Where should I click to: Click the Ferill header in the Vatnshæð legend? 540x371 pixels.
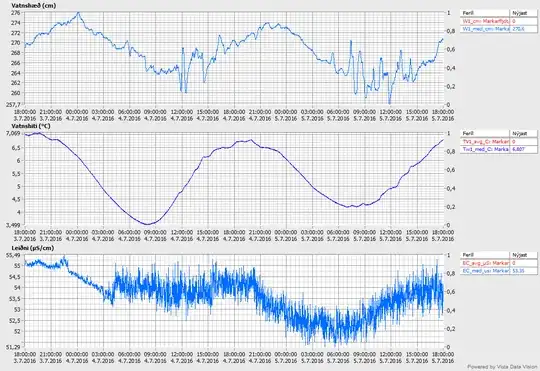pos(485,13)
